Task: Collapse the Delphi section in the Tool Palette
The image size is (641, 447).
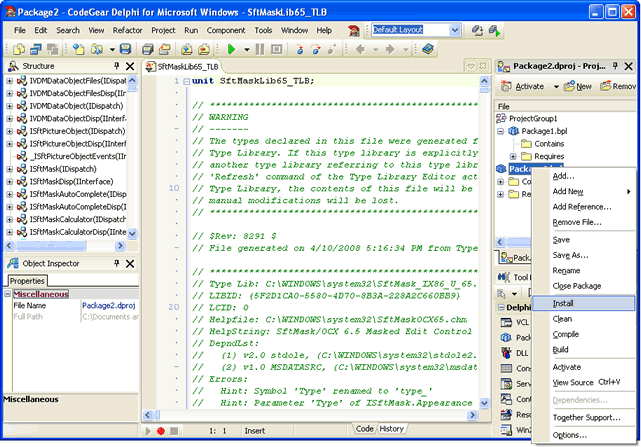Action: coord(501,307)
